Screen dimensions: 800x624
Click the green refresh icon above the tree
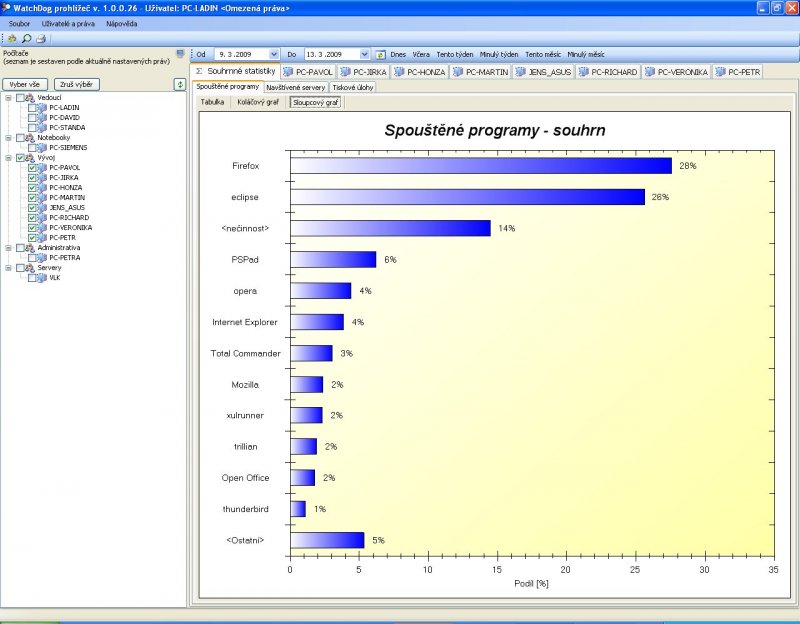click(180, 84)
